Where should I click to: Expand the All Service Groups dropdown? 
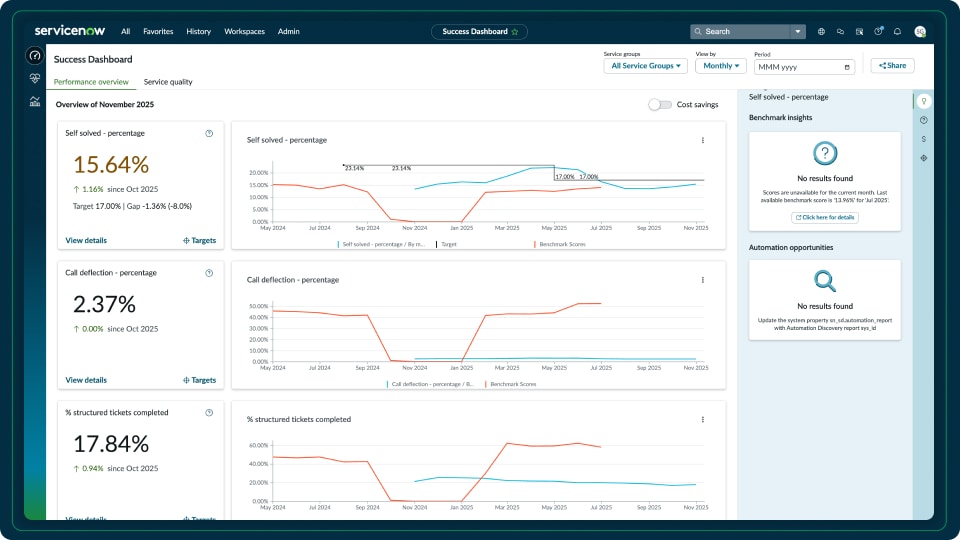[645, 66]
